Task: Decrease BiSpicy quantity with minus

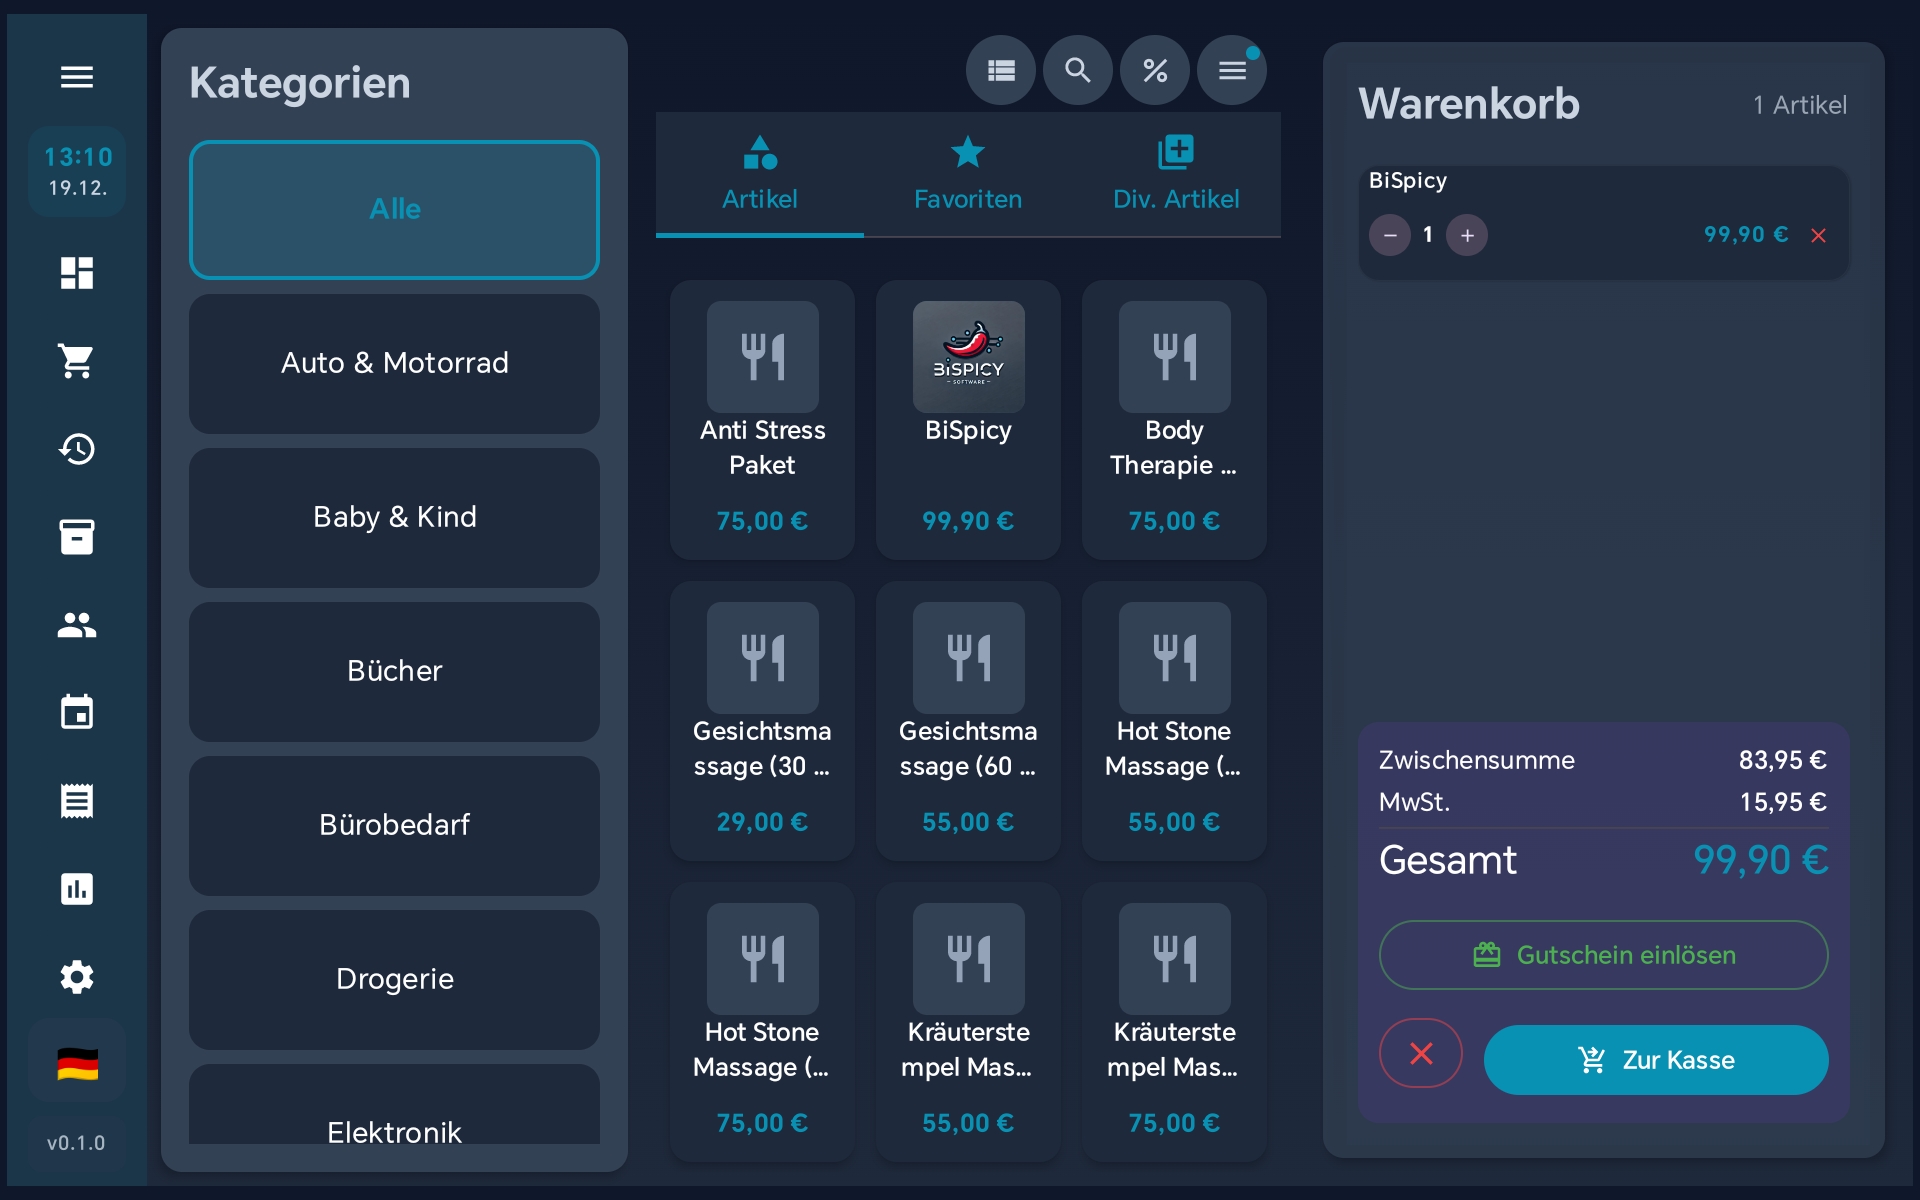Action: click(1389, 236)
